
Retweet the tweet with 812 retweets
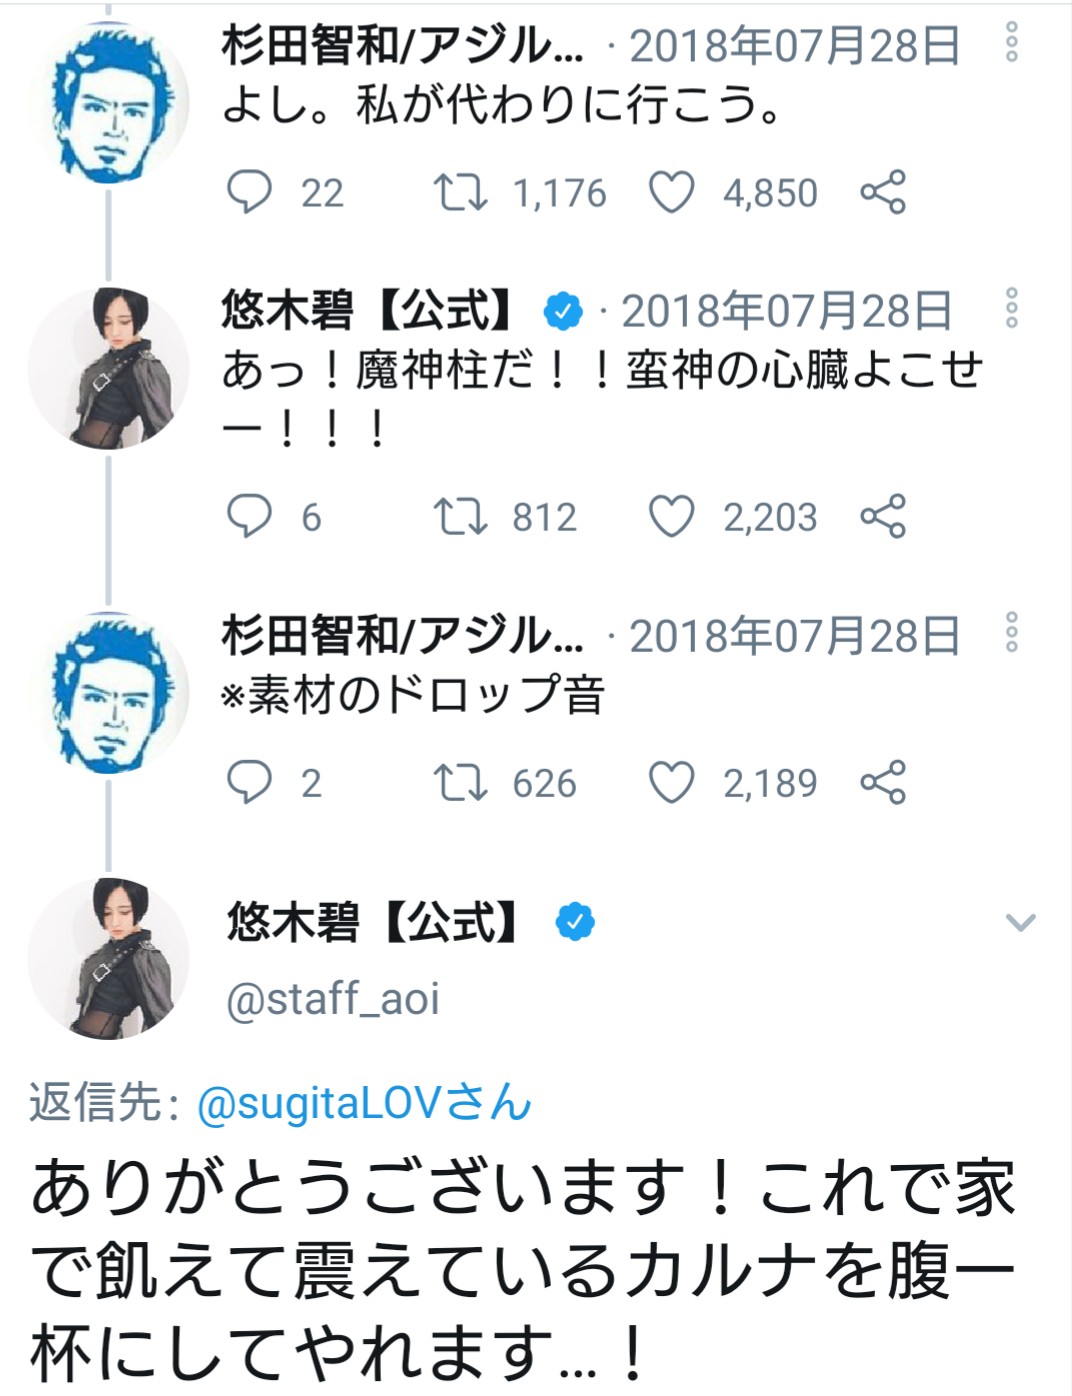tap(460, 516)
